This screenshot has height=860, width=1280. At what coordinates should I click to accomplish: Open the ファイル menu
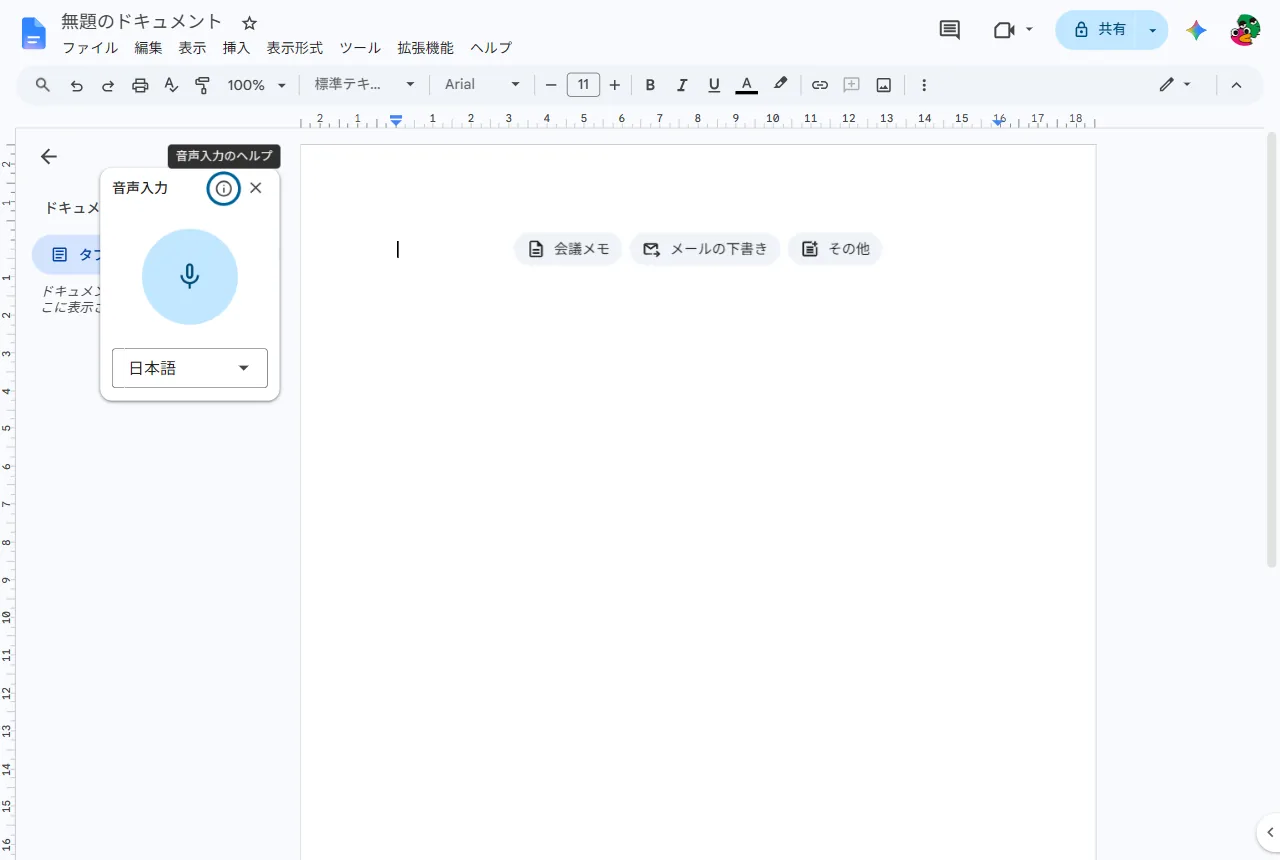point(90,48)
